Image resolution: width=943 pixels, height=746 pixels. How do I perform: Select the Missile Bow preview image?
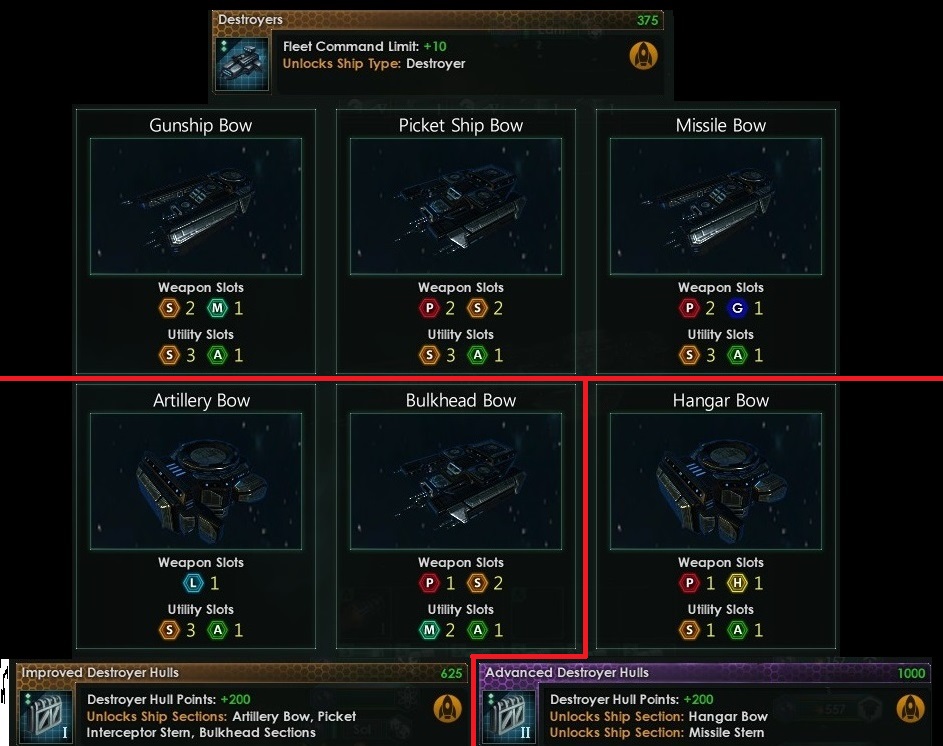[x=716, y=206]
